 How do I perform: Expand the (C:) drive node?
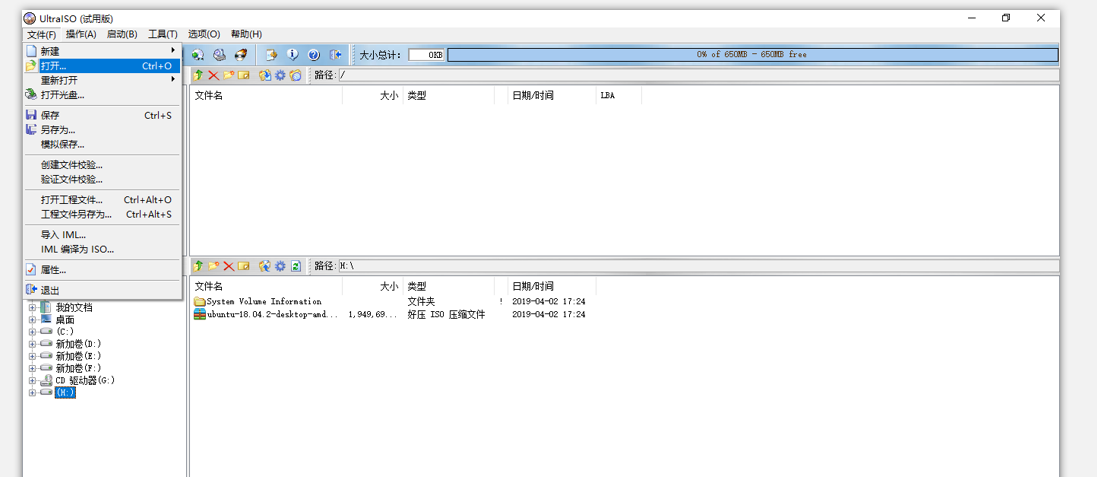[31, 331]
